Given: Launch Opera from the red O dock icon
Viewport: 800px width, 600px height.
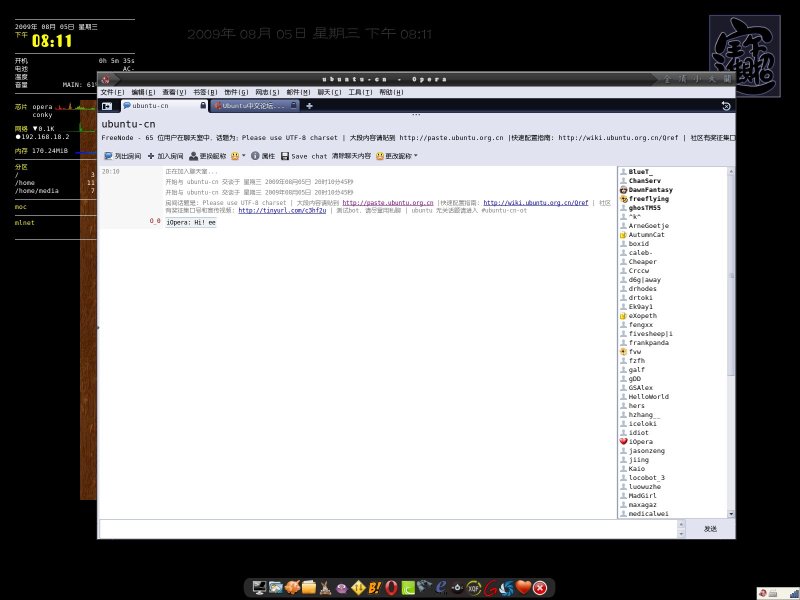Looking at the screenshot, I should (x=391, y=588).
